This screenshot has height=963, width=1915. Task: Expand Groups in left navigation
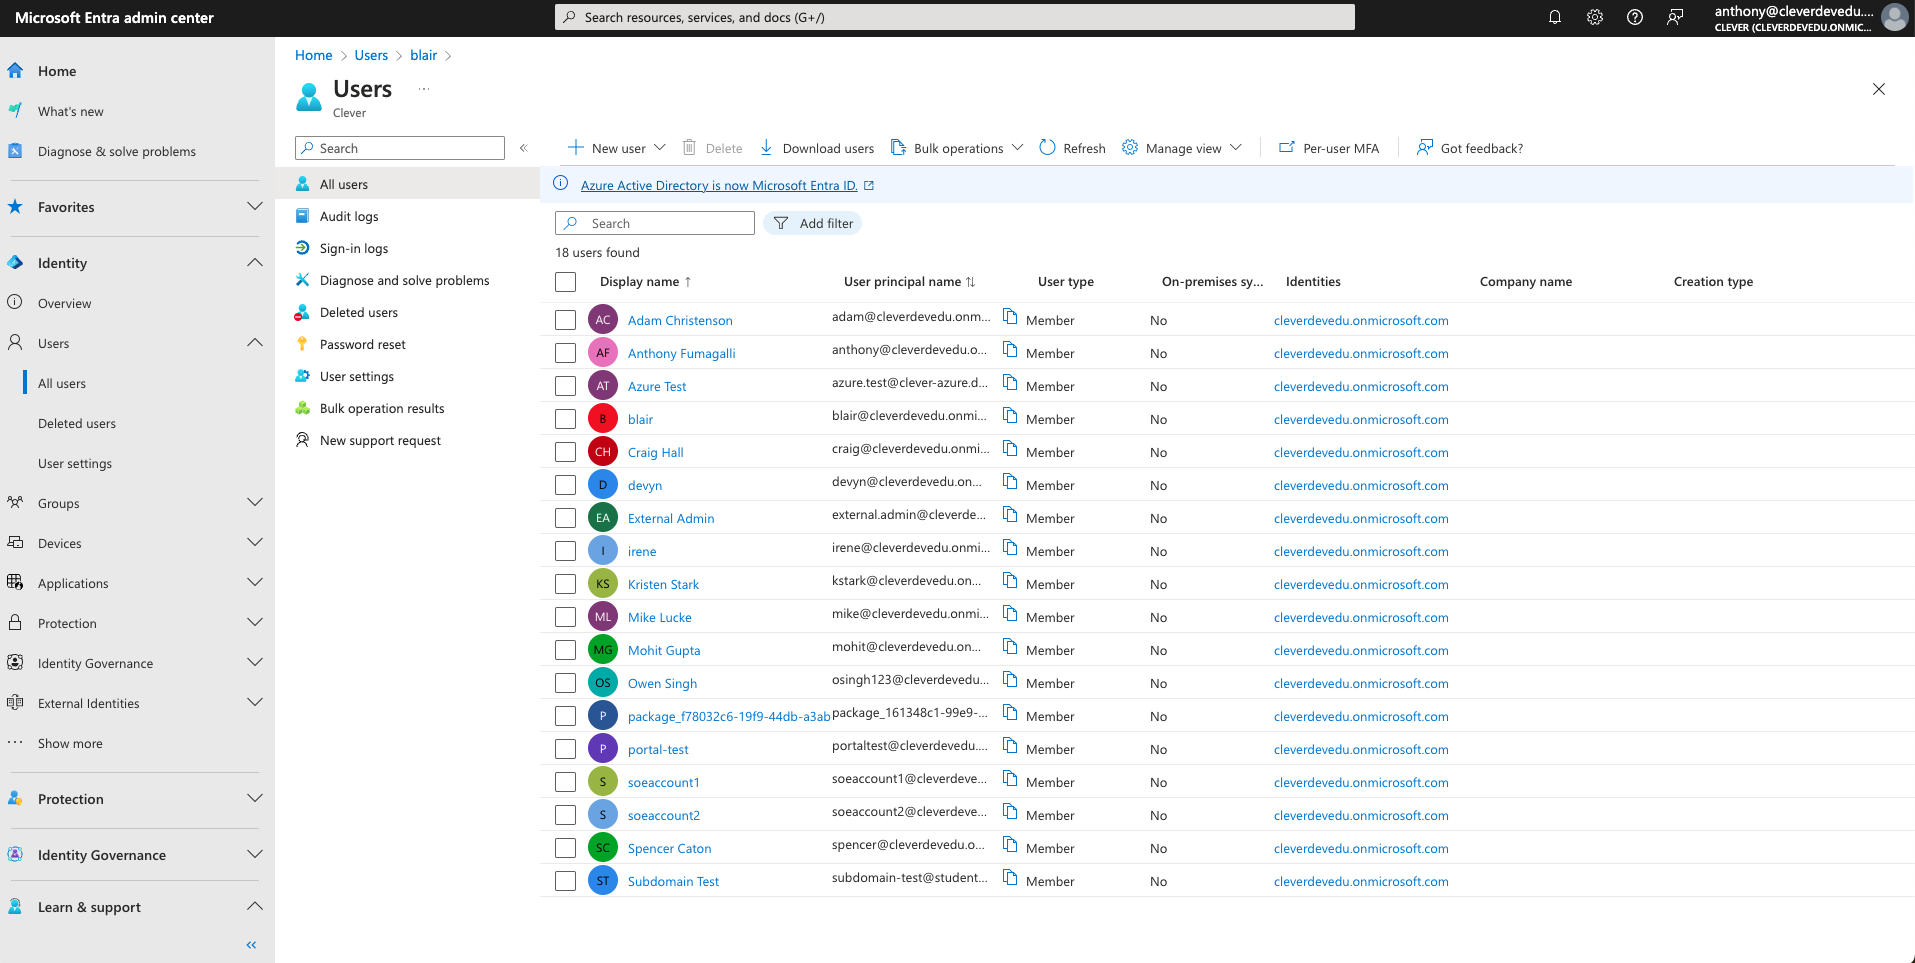click(x=255, y=503)
